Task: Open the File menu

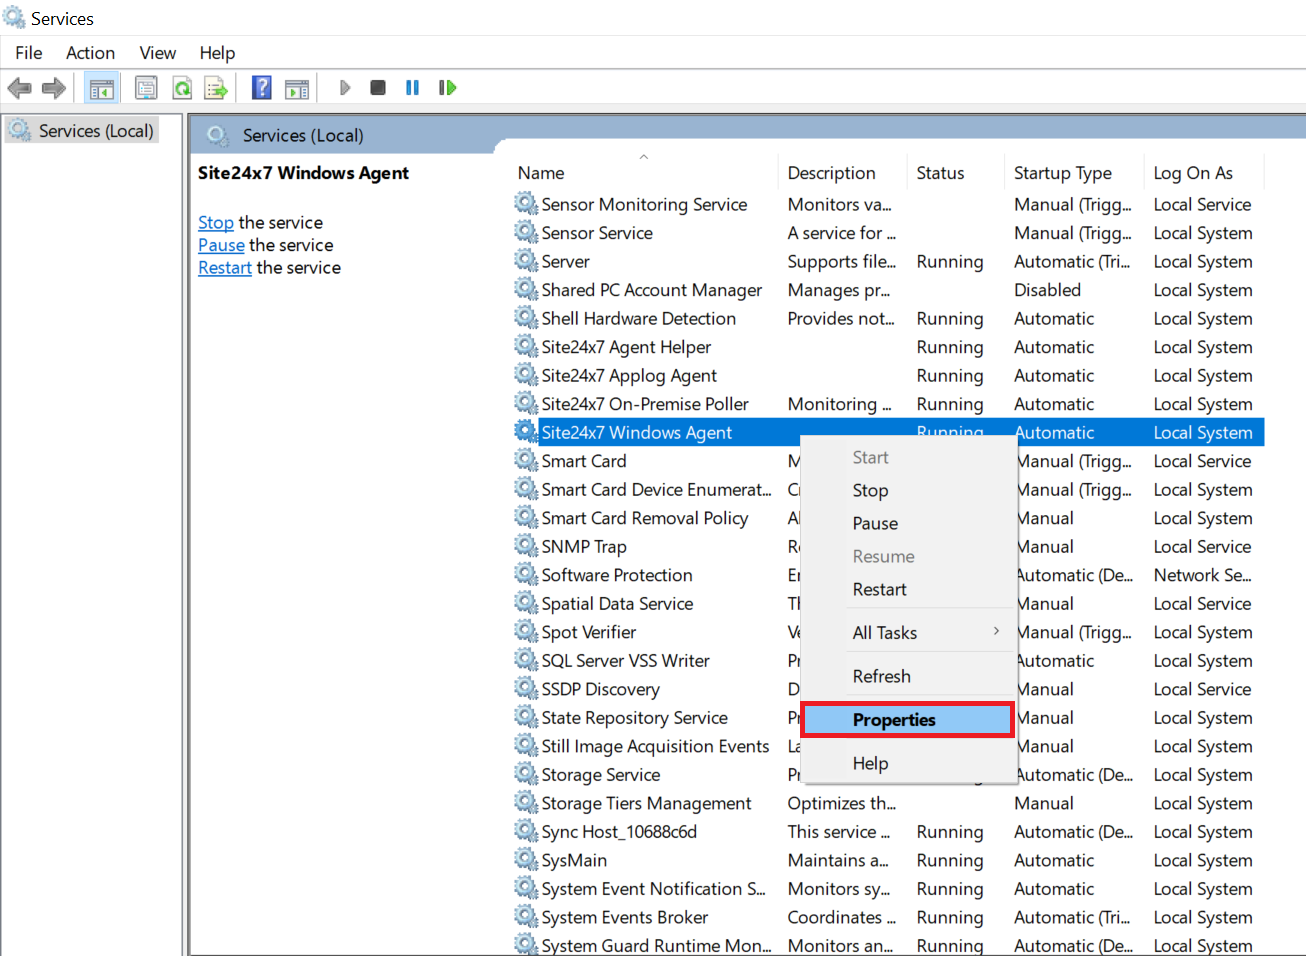Action: pyautogui.click(x=29, y=53)
